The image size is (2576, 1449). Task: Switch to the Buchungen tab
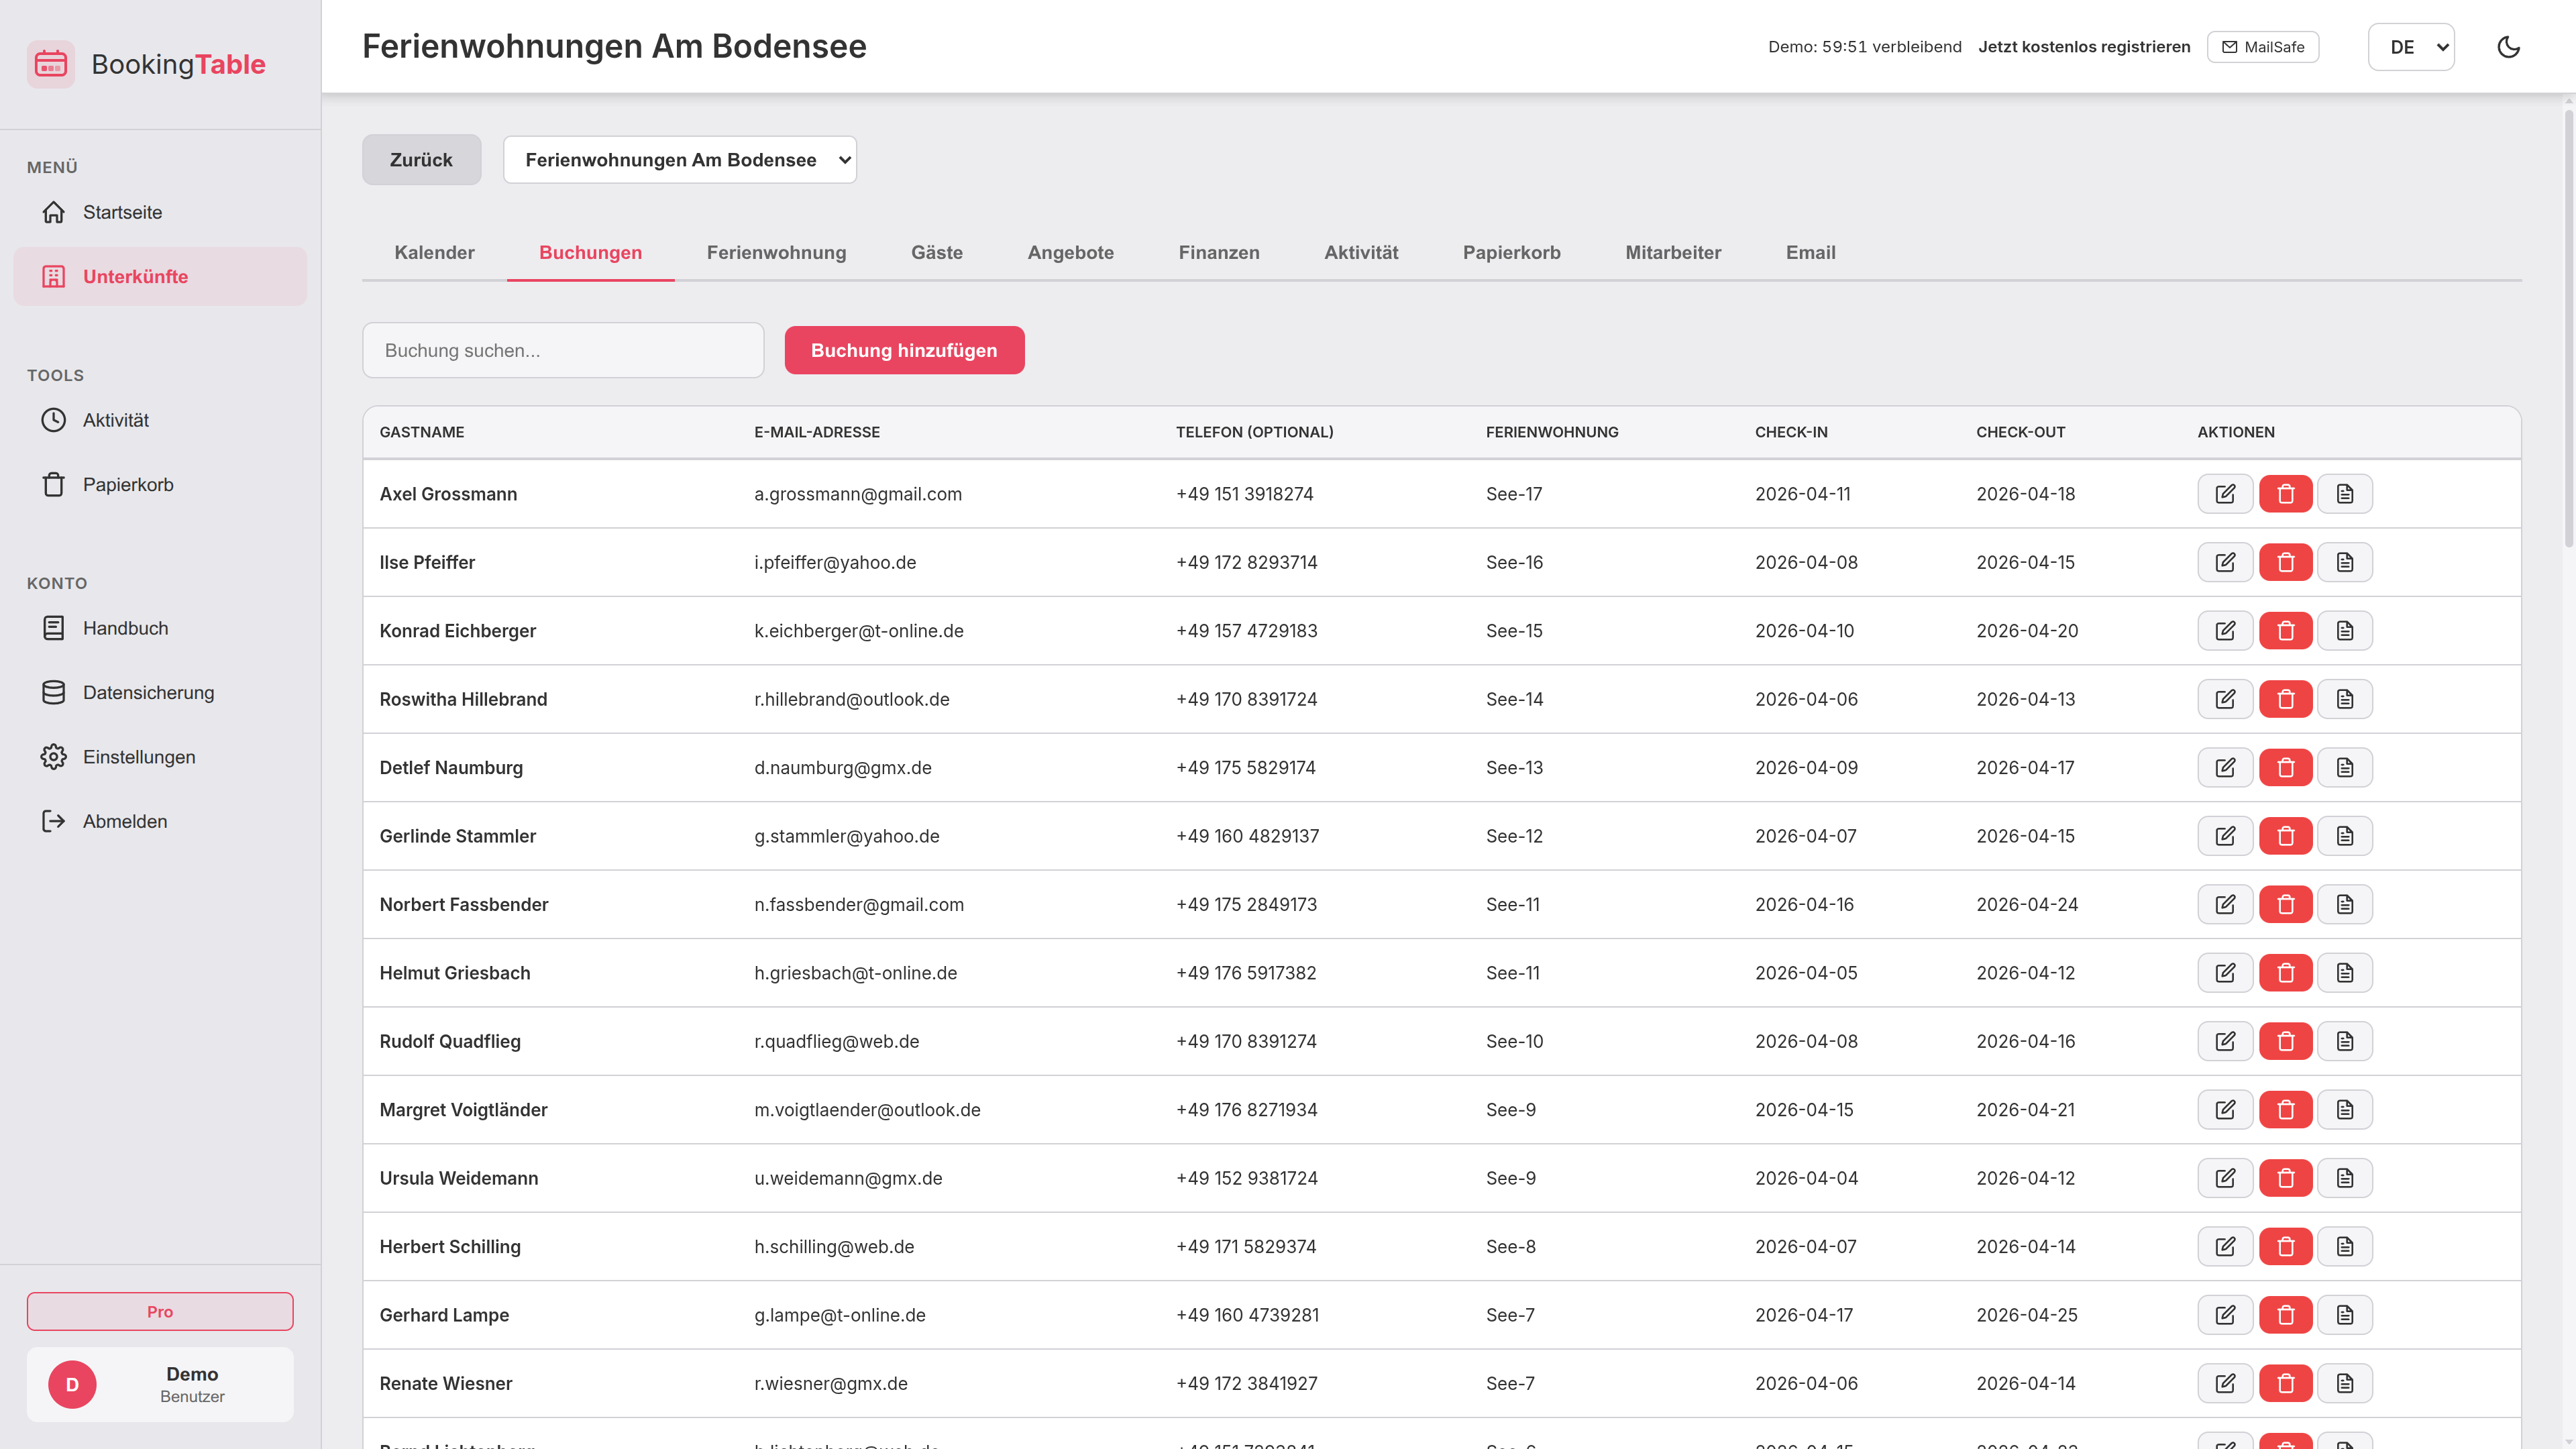coord(590,253)
